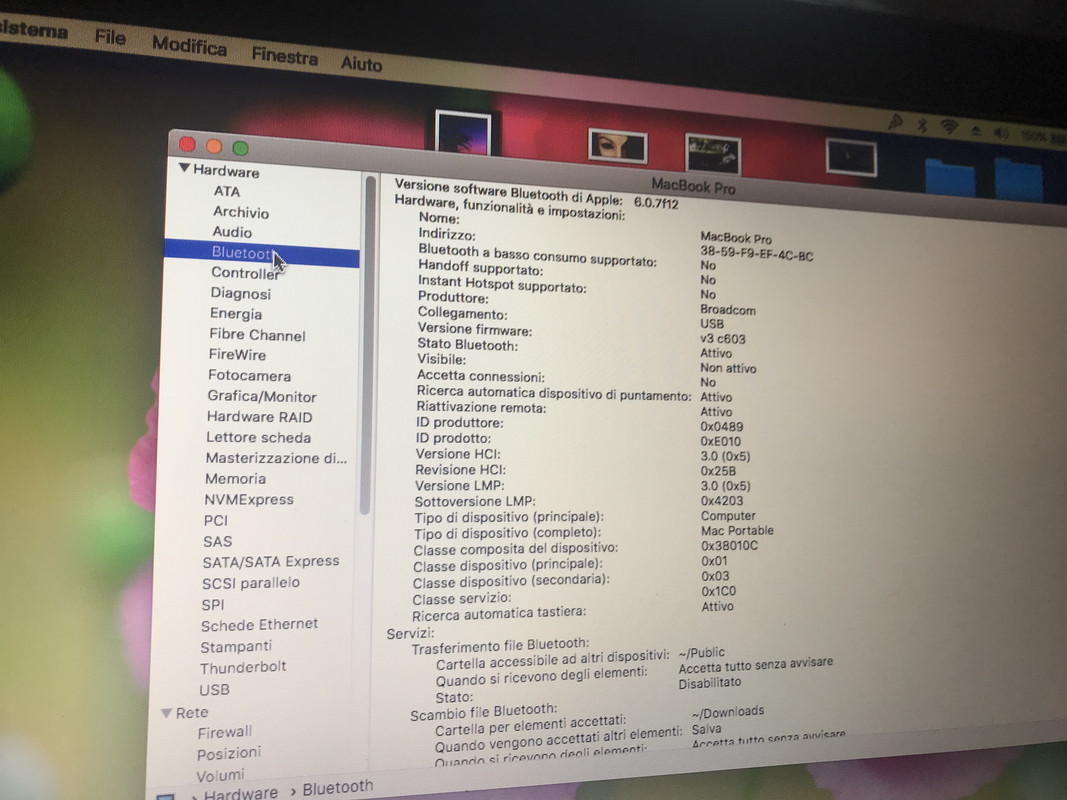This screenshot has width=1067, height=800.
Task: Click the green zoom window button
Action: click(x=240, y=148)
